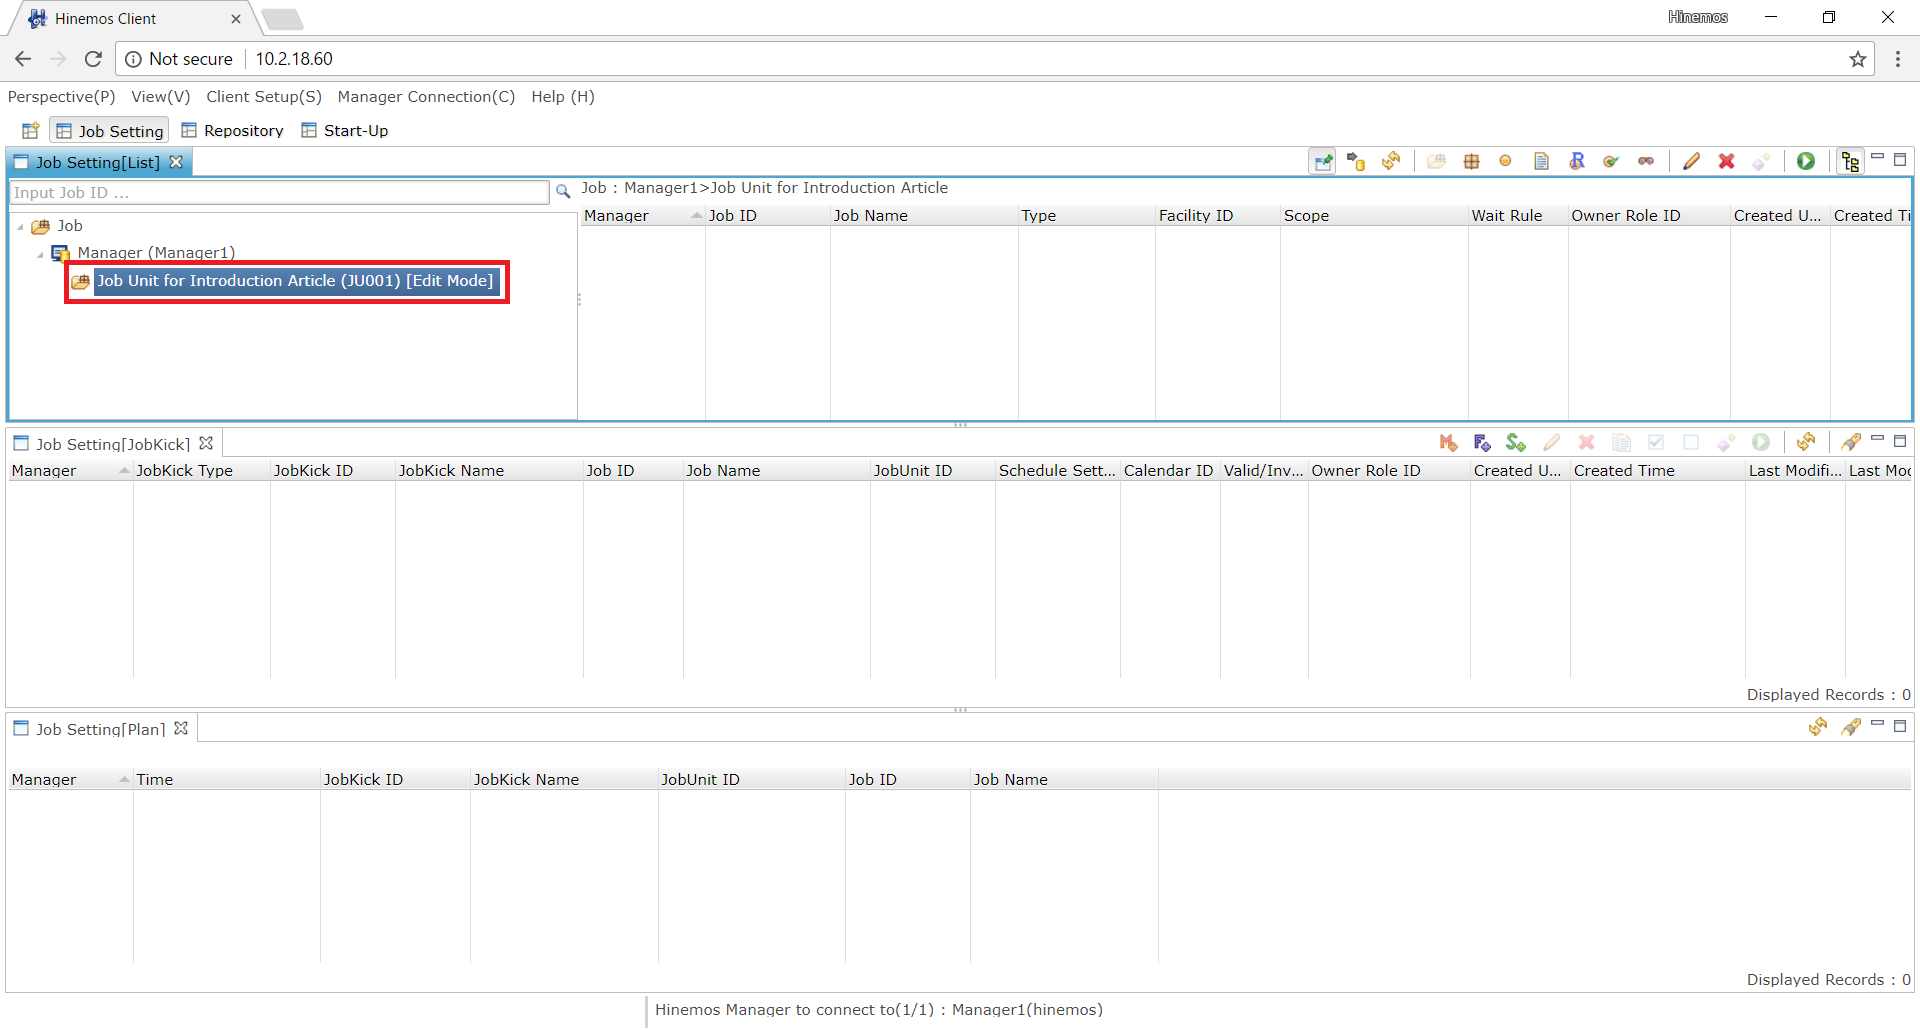Refresh the Job Setting Plan view
This screenshot has height=1030, width=1920.
coord(1818,727)
